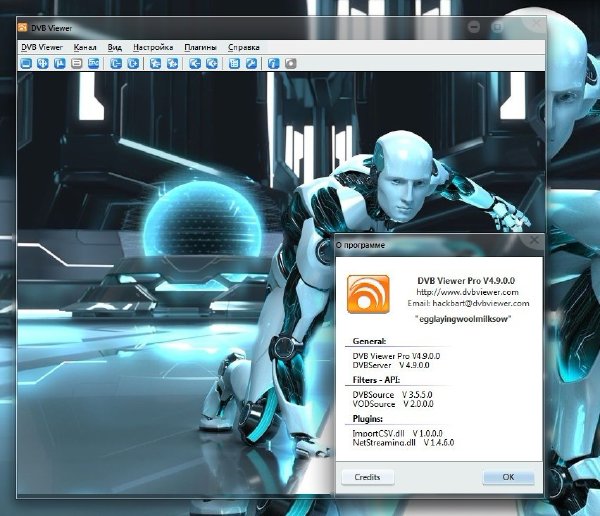
Task: Click OK in the О программе dialog
Action: 508,477
